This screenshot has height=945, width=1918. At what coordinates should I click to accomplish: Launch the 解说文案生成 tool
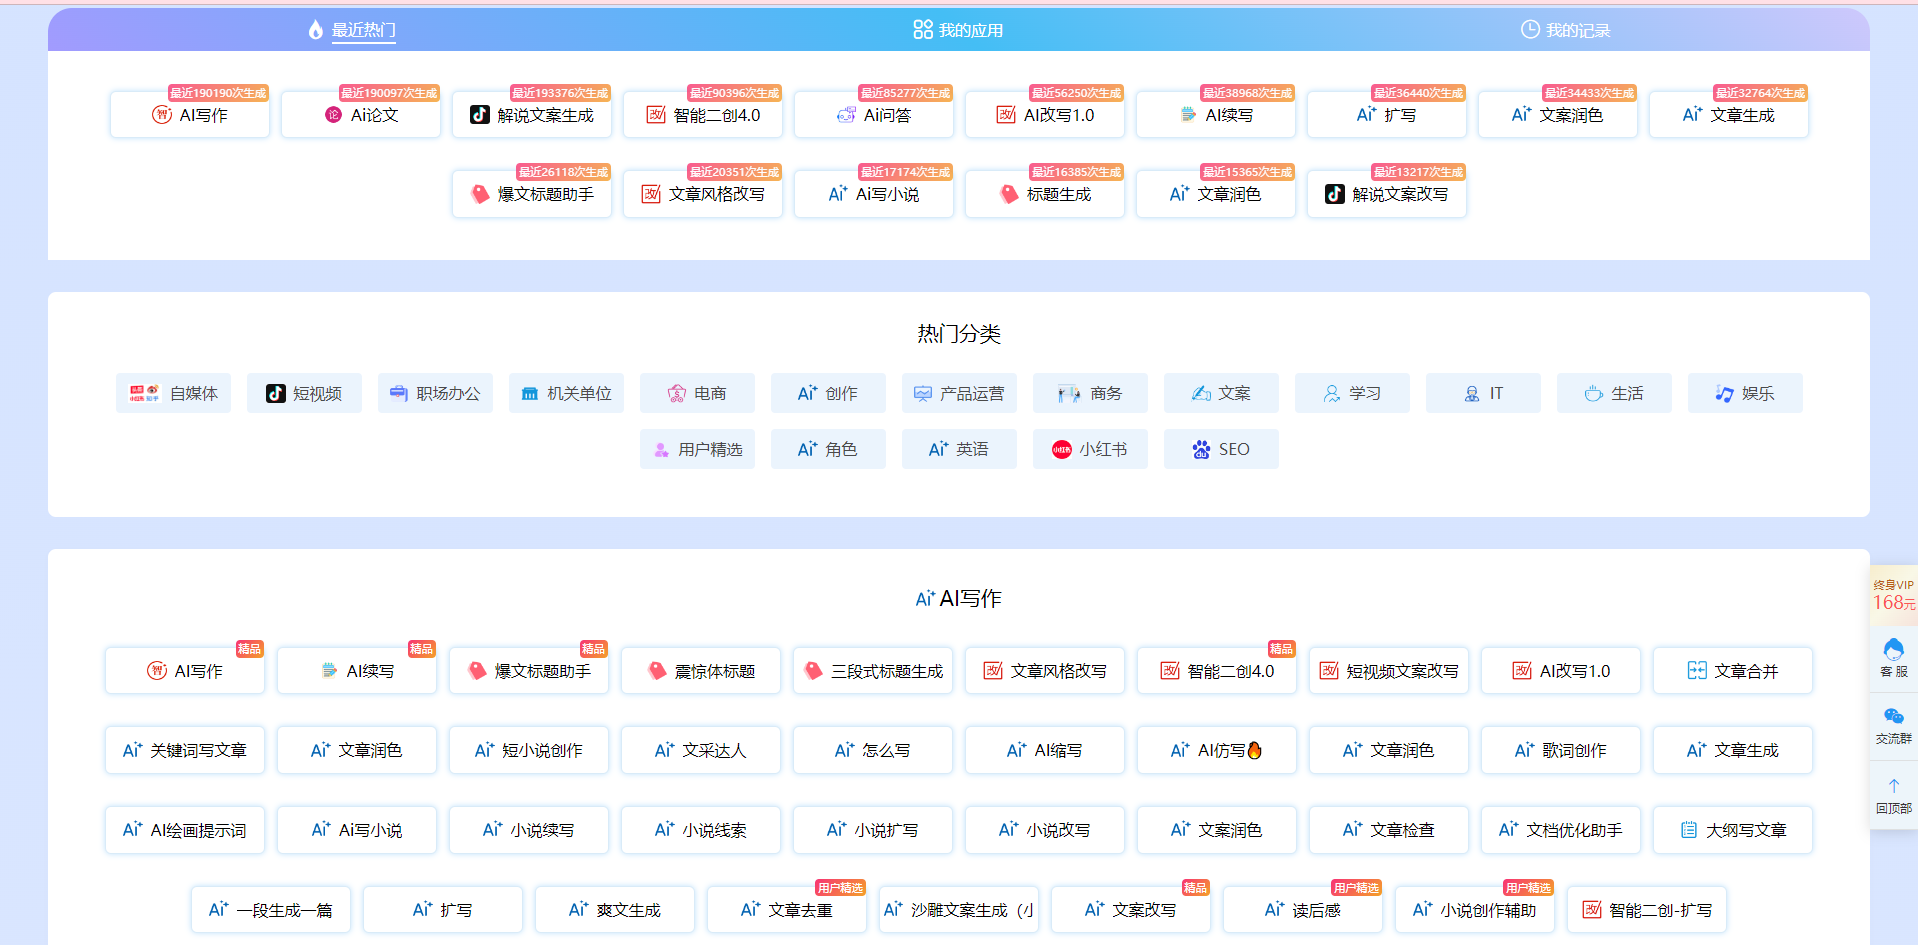pyautogui.click(x=532, y=115)
